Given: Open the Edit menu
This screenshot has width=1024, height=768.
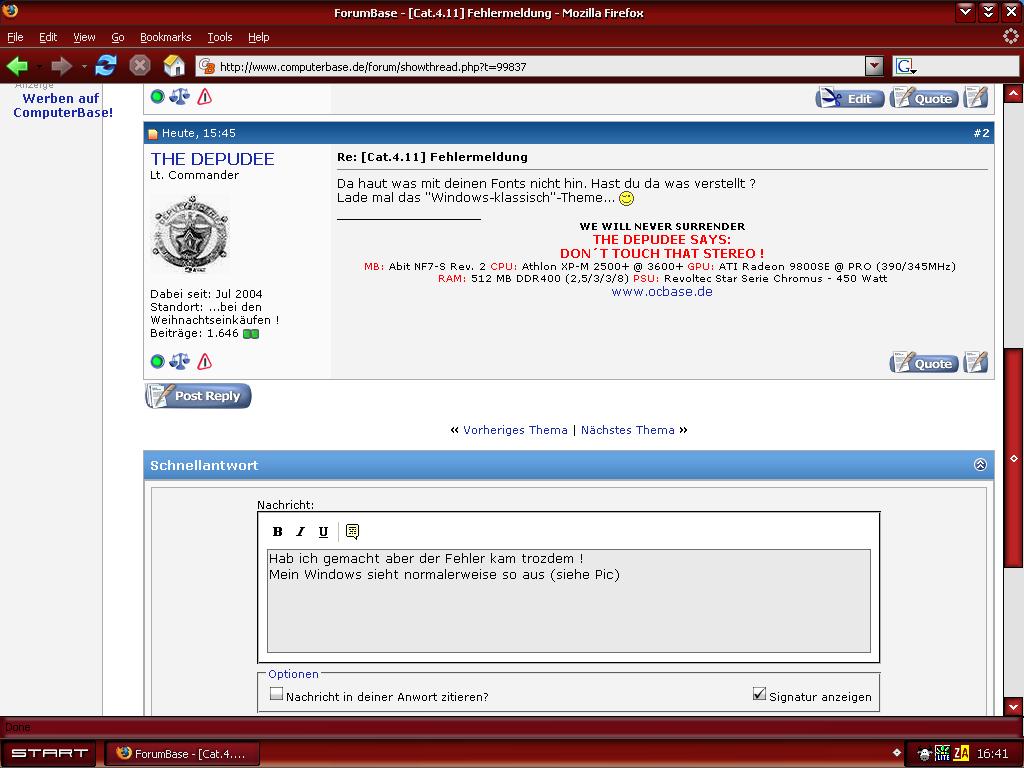Looking at the screenshot, I should pos(48,37).
